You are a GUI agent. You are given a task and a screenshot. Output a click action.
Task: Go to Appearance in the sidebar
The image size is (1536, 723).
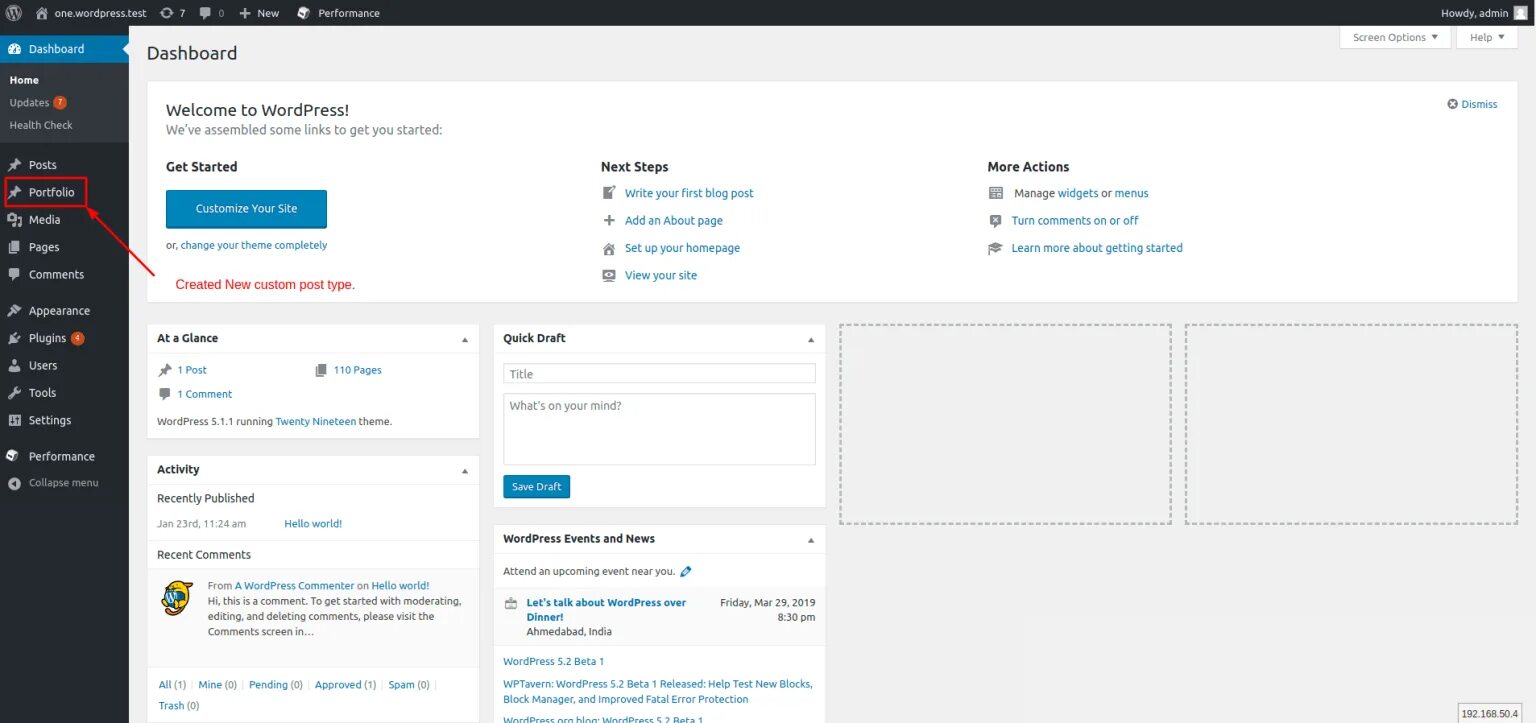pos(59,311)
